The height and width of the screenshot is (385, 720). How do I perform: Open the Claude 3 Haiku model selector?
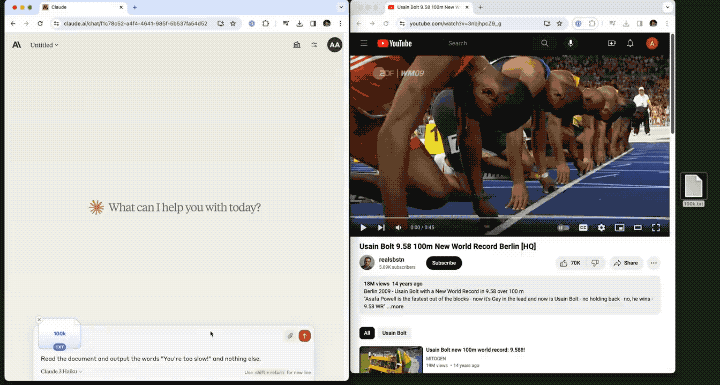[61, 371]
